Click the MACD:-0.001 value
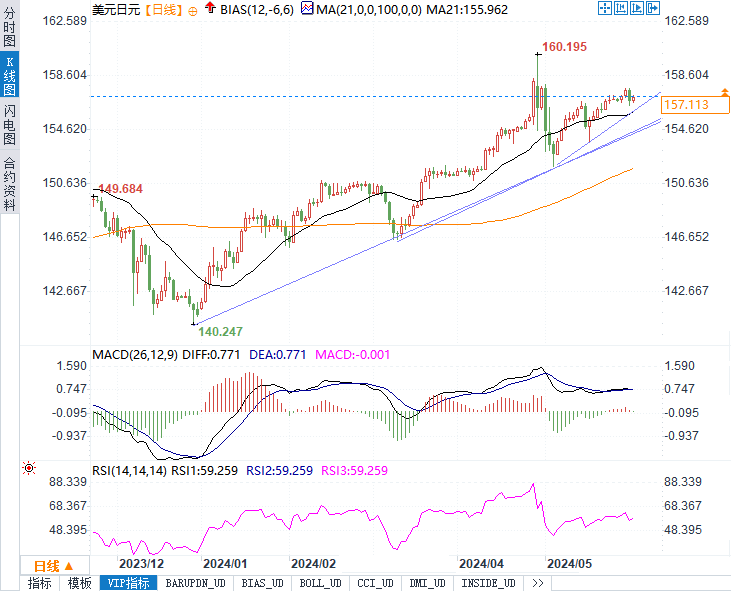The height and width of the screenshot is (591, 731). tap(352, 355)
